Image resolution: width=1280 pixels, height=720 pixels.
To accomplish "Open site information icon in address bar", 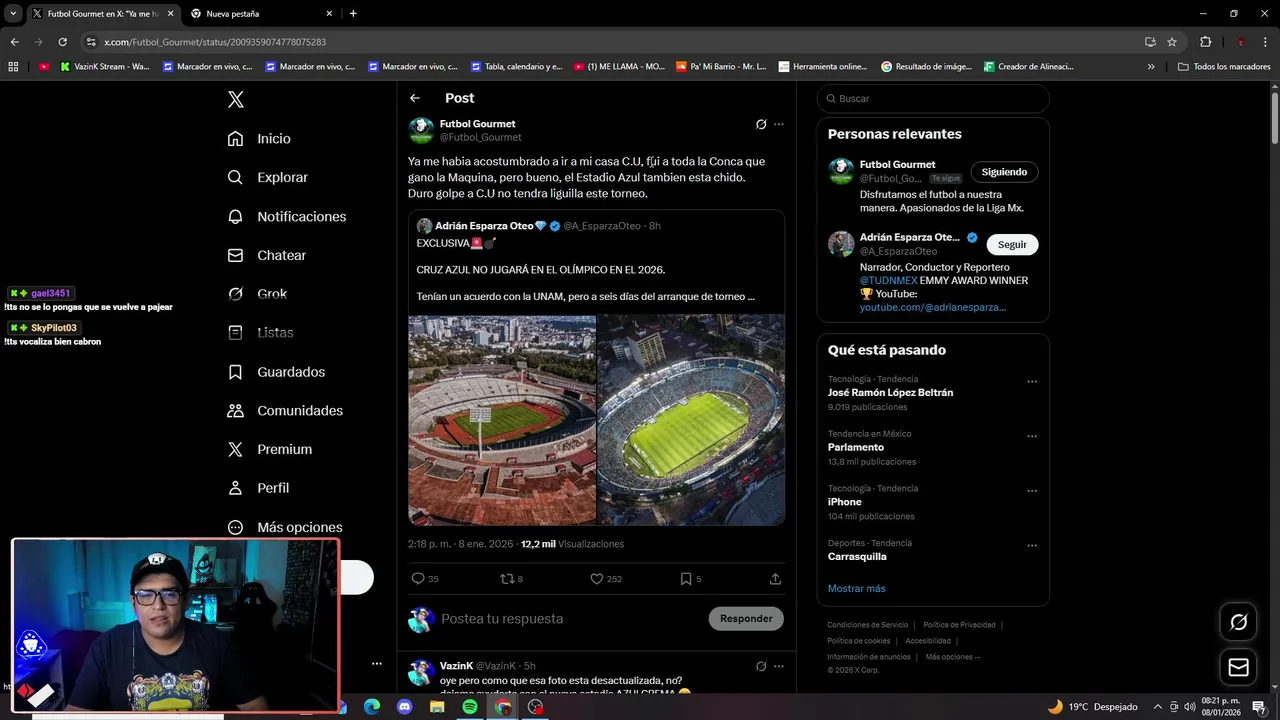I will click(x=91, y=42).
